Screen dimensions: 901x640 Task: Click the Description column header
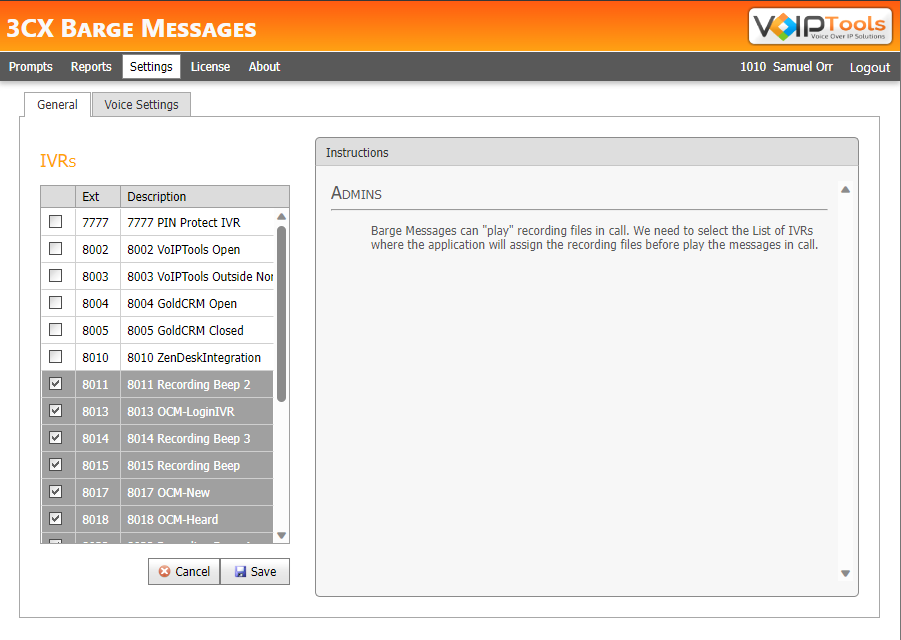[x=205, y=196]
